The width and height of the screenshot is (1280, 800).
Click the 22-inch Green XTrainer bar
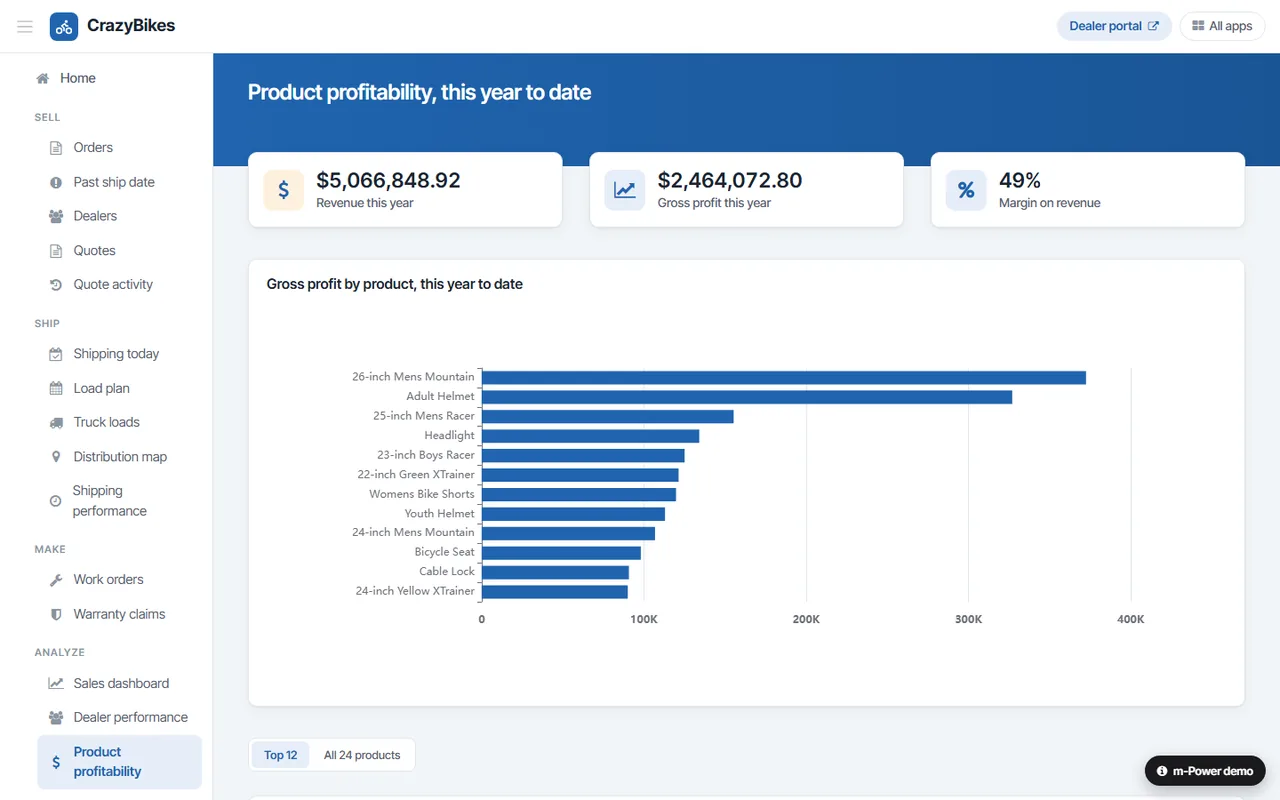tap(580, 475)
